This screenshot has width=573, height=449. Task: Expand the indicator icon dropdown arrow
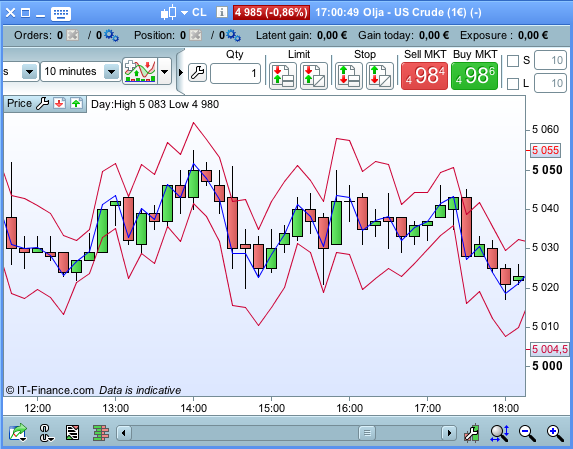coord(164,72)
